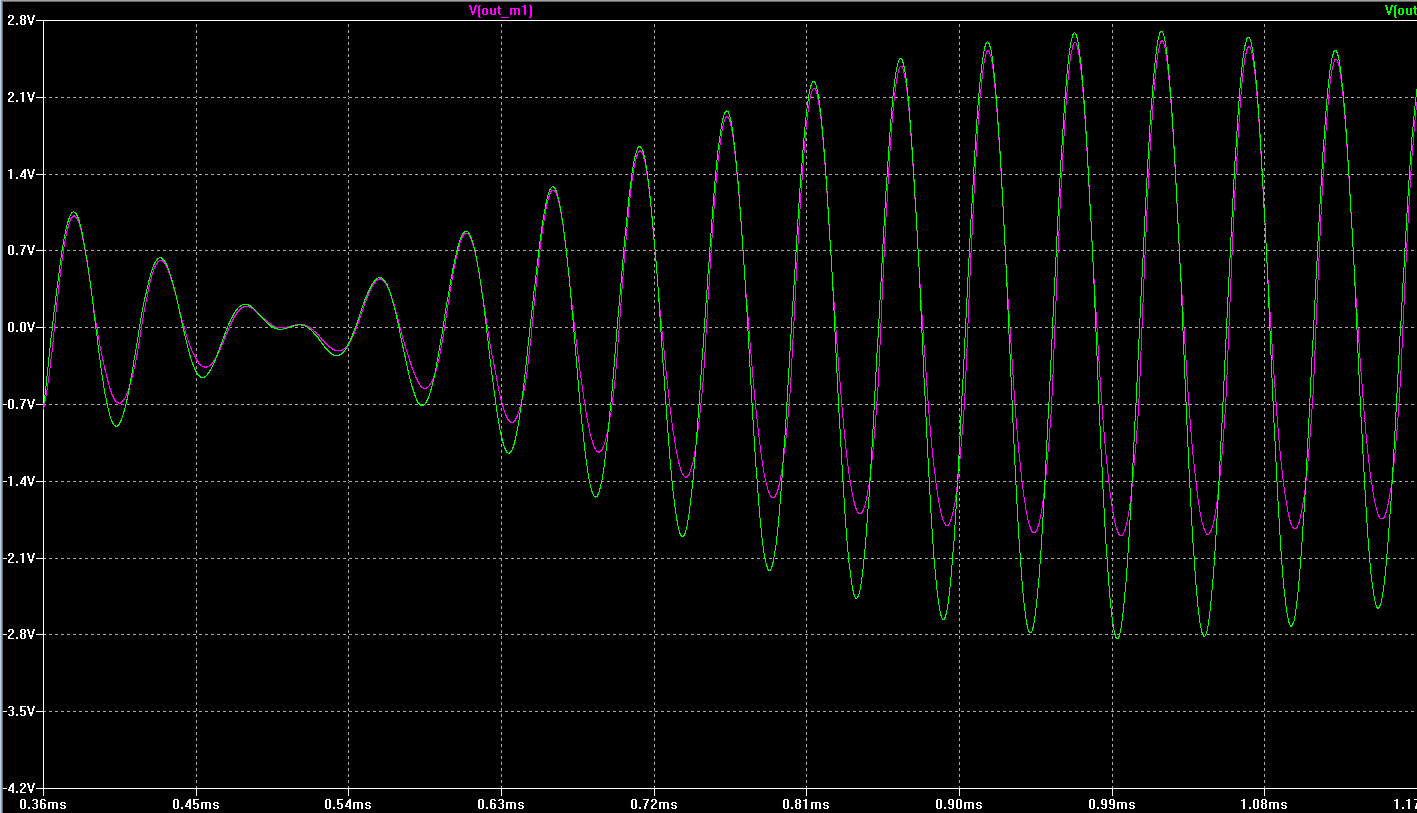This screenshot has width=1417, height=813.
Task: Click the green V[out trace label
Action: coord(1399,11)
